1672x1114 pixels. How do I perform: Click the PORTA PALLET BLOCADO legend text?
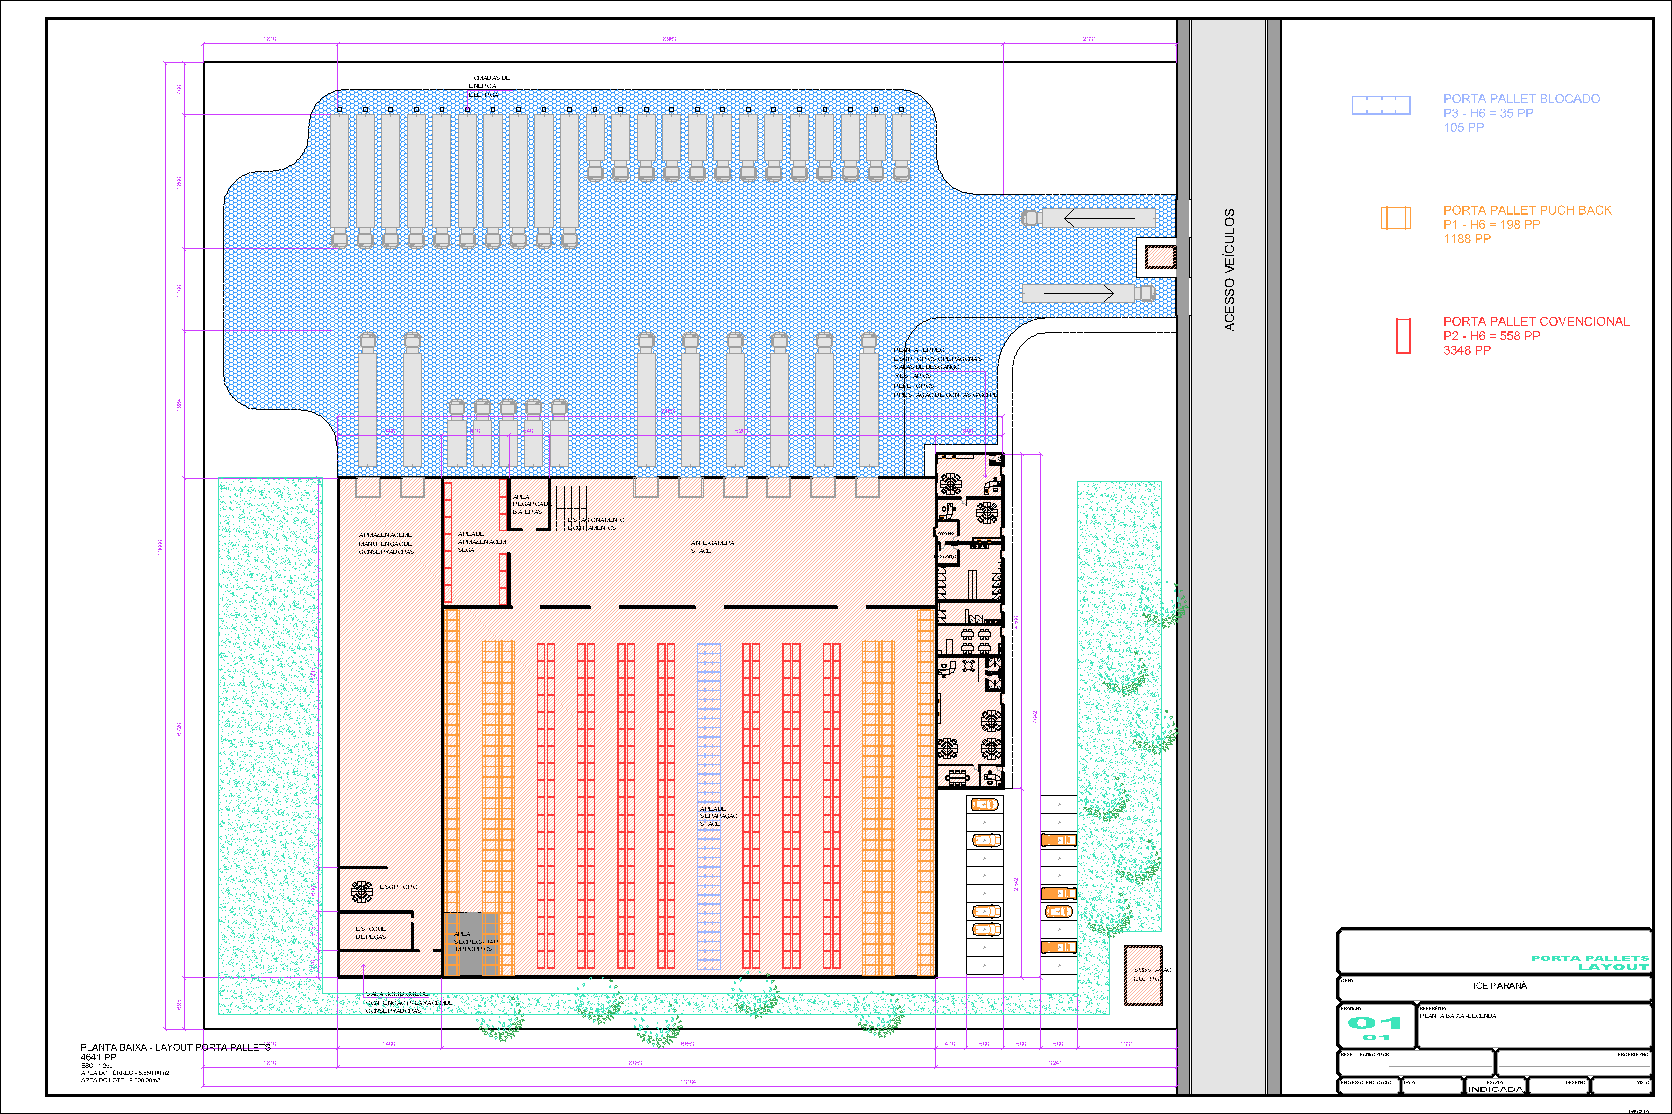1520,99
